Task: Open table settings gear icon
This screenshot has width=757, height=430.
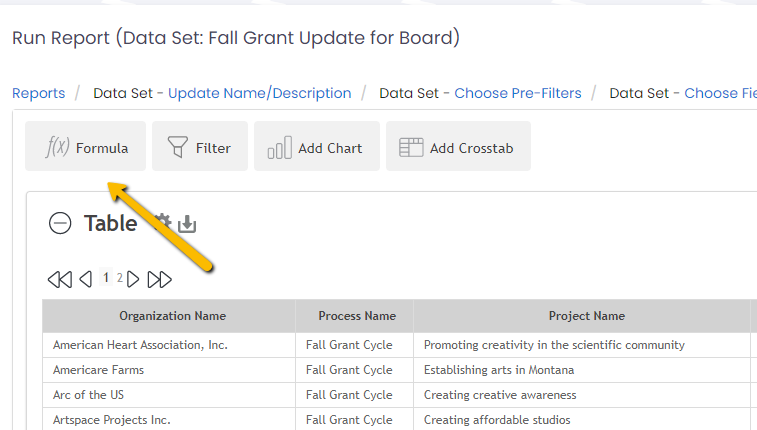Action: point(164,222)
